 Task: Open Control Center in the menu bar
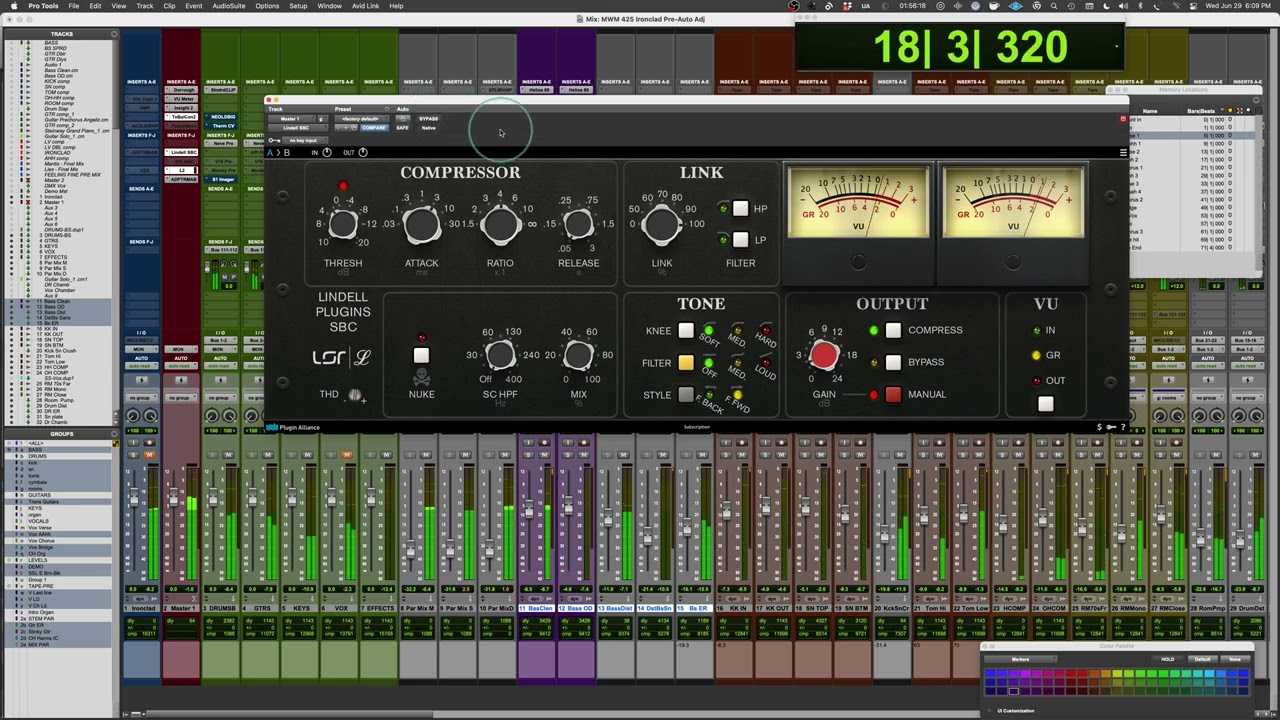1193,6
